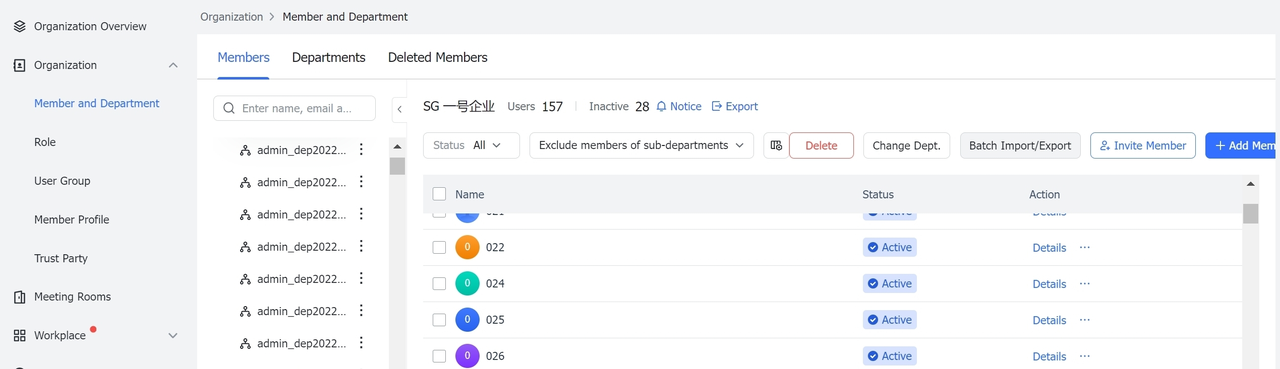1280x369 pixels.
Task: Check the box for member 022
Action: 439,247
